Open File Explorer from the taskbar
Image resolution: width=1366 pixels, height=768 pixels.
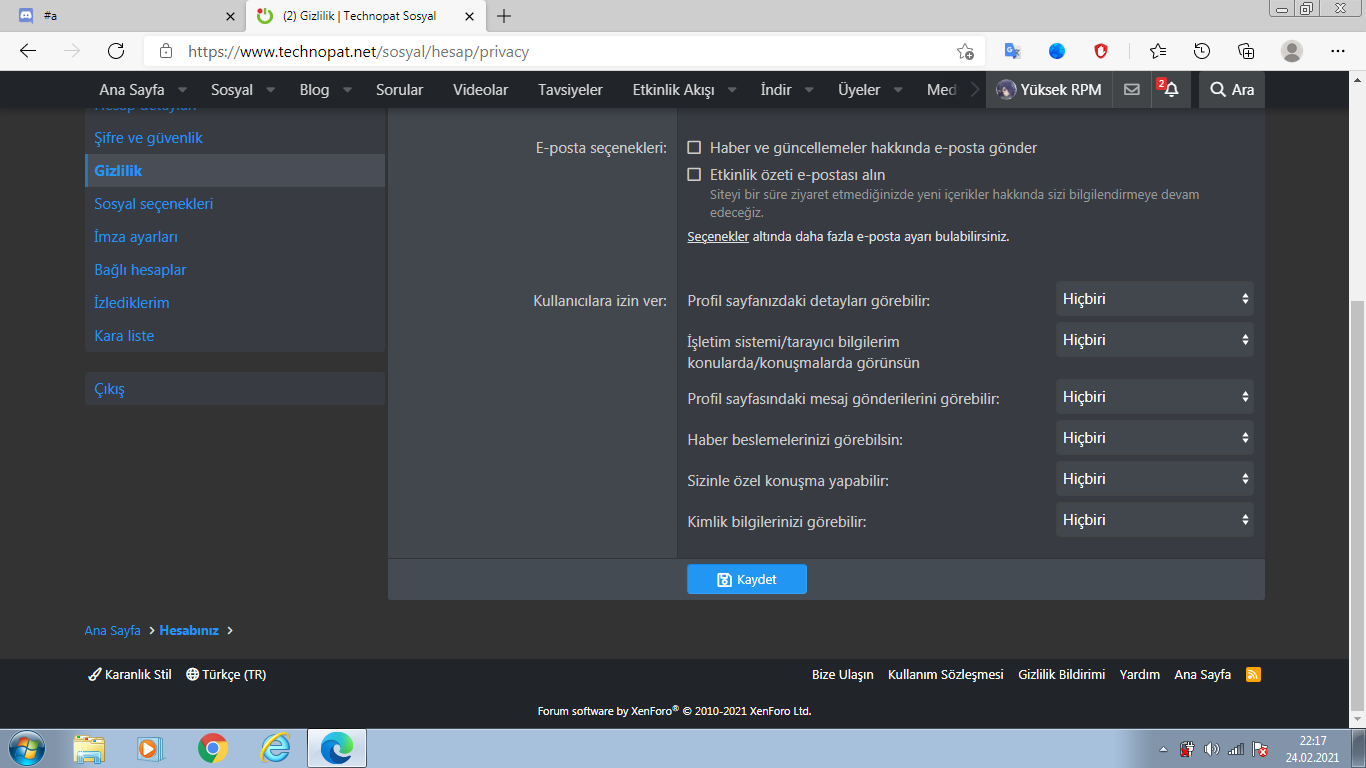pos(89,748)
